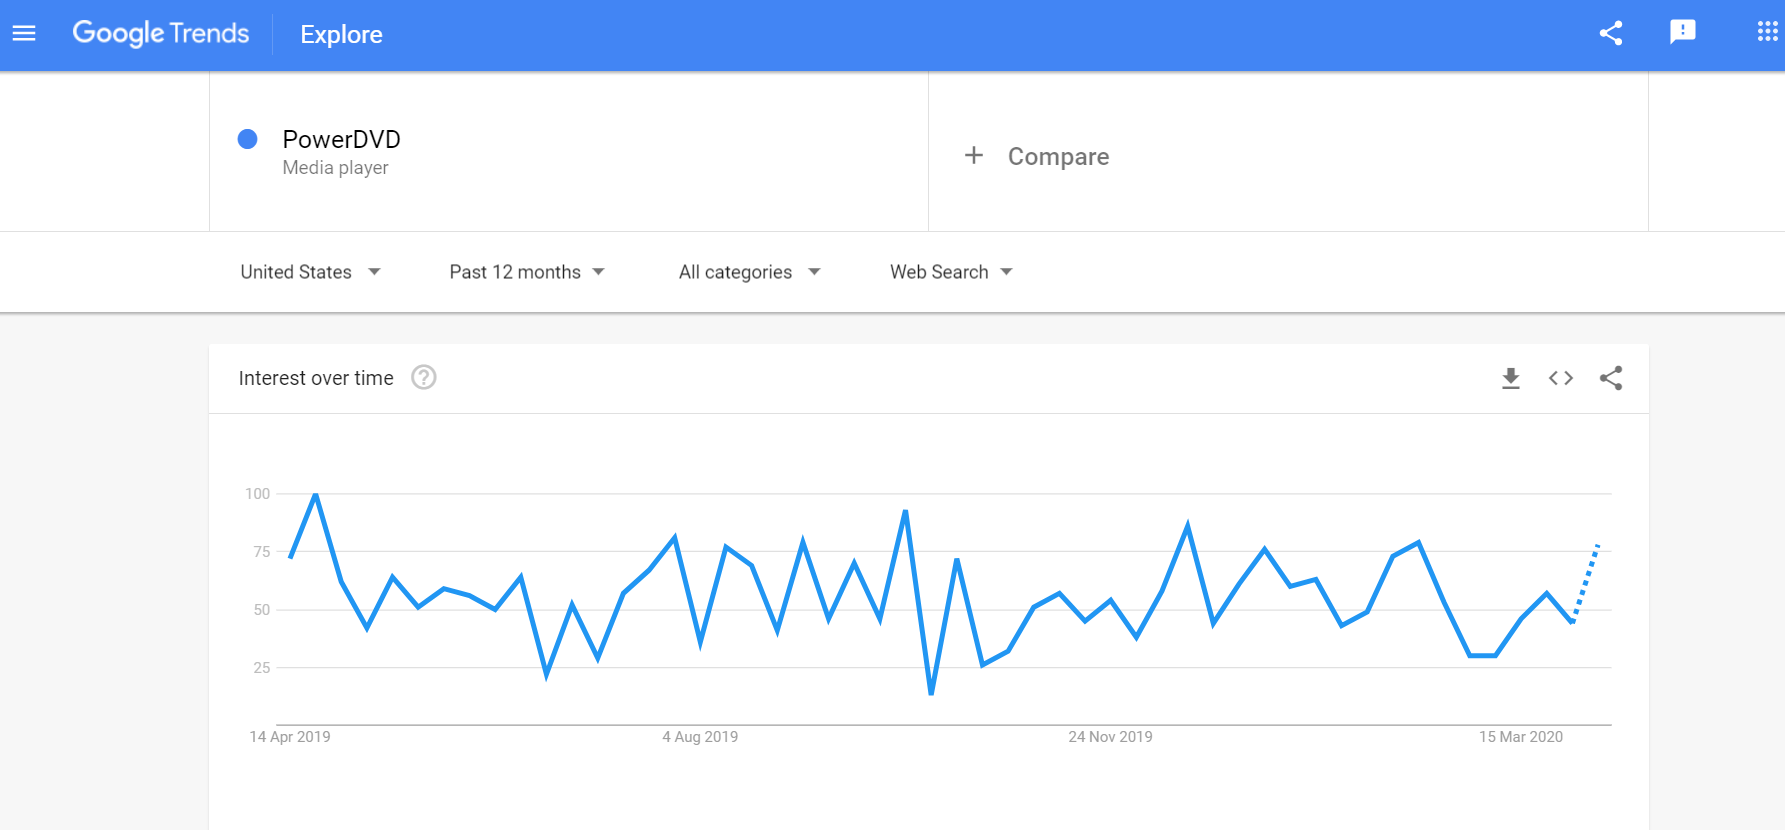This screenshot has width=1785, height=830.
Task: Open the hamburger main menu
Action: pyautogui.click(x=24, y=34)
